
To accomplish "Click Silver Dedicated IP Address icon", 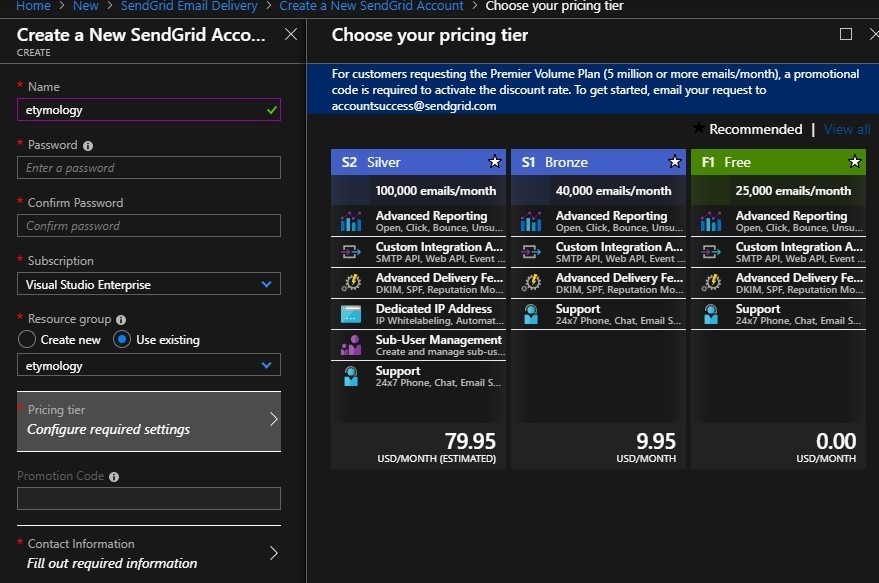I will (351, 314).
